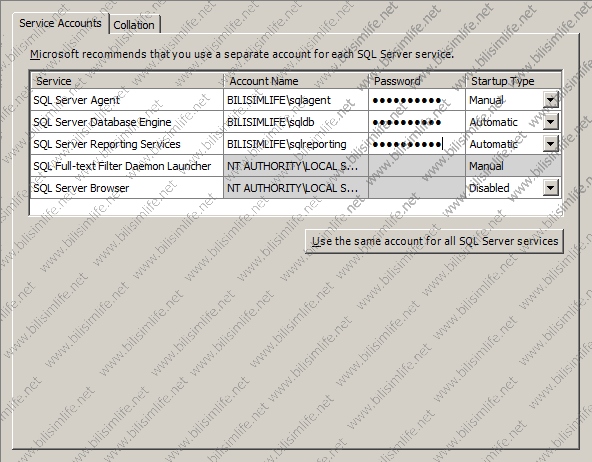The height and width of the screenshot is (462, 592).
Task: Open Startup Type dropdown for SQL Server Browser
Action: (x=551, y=188)
